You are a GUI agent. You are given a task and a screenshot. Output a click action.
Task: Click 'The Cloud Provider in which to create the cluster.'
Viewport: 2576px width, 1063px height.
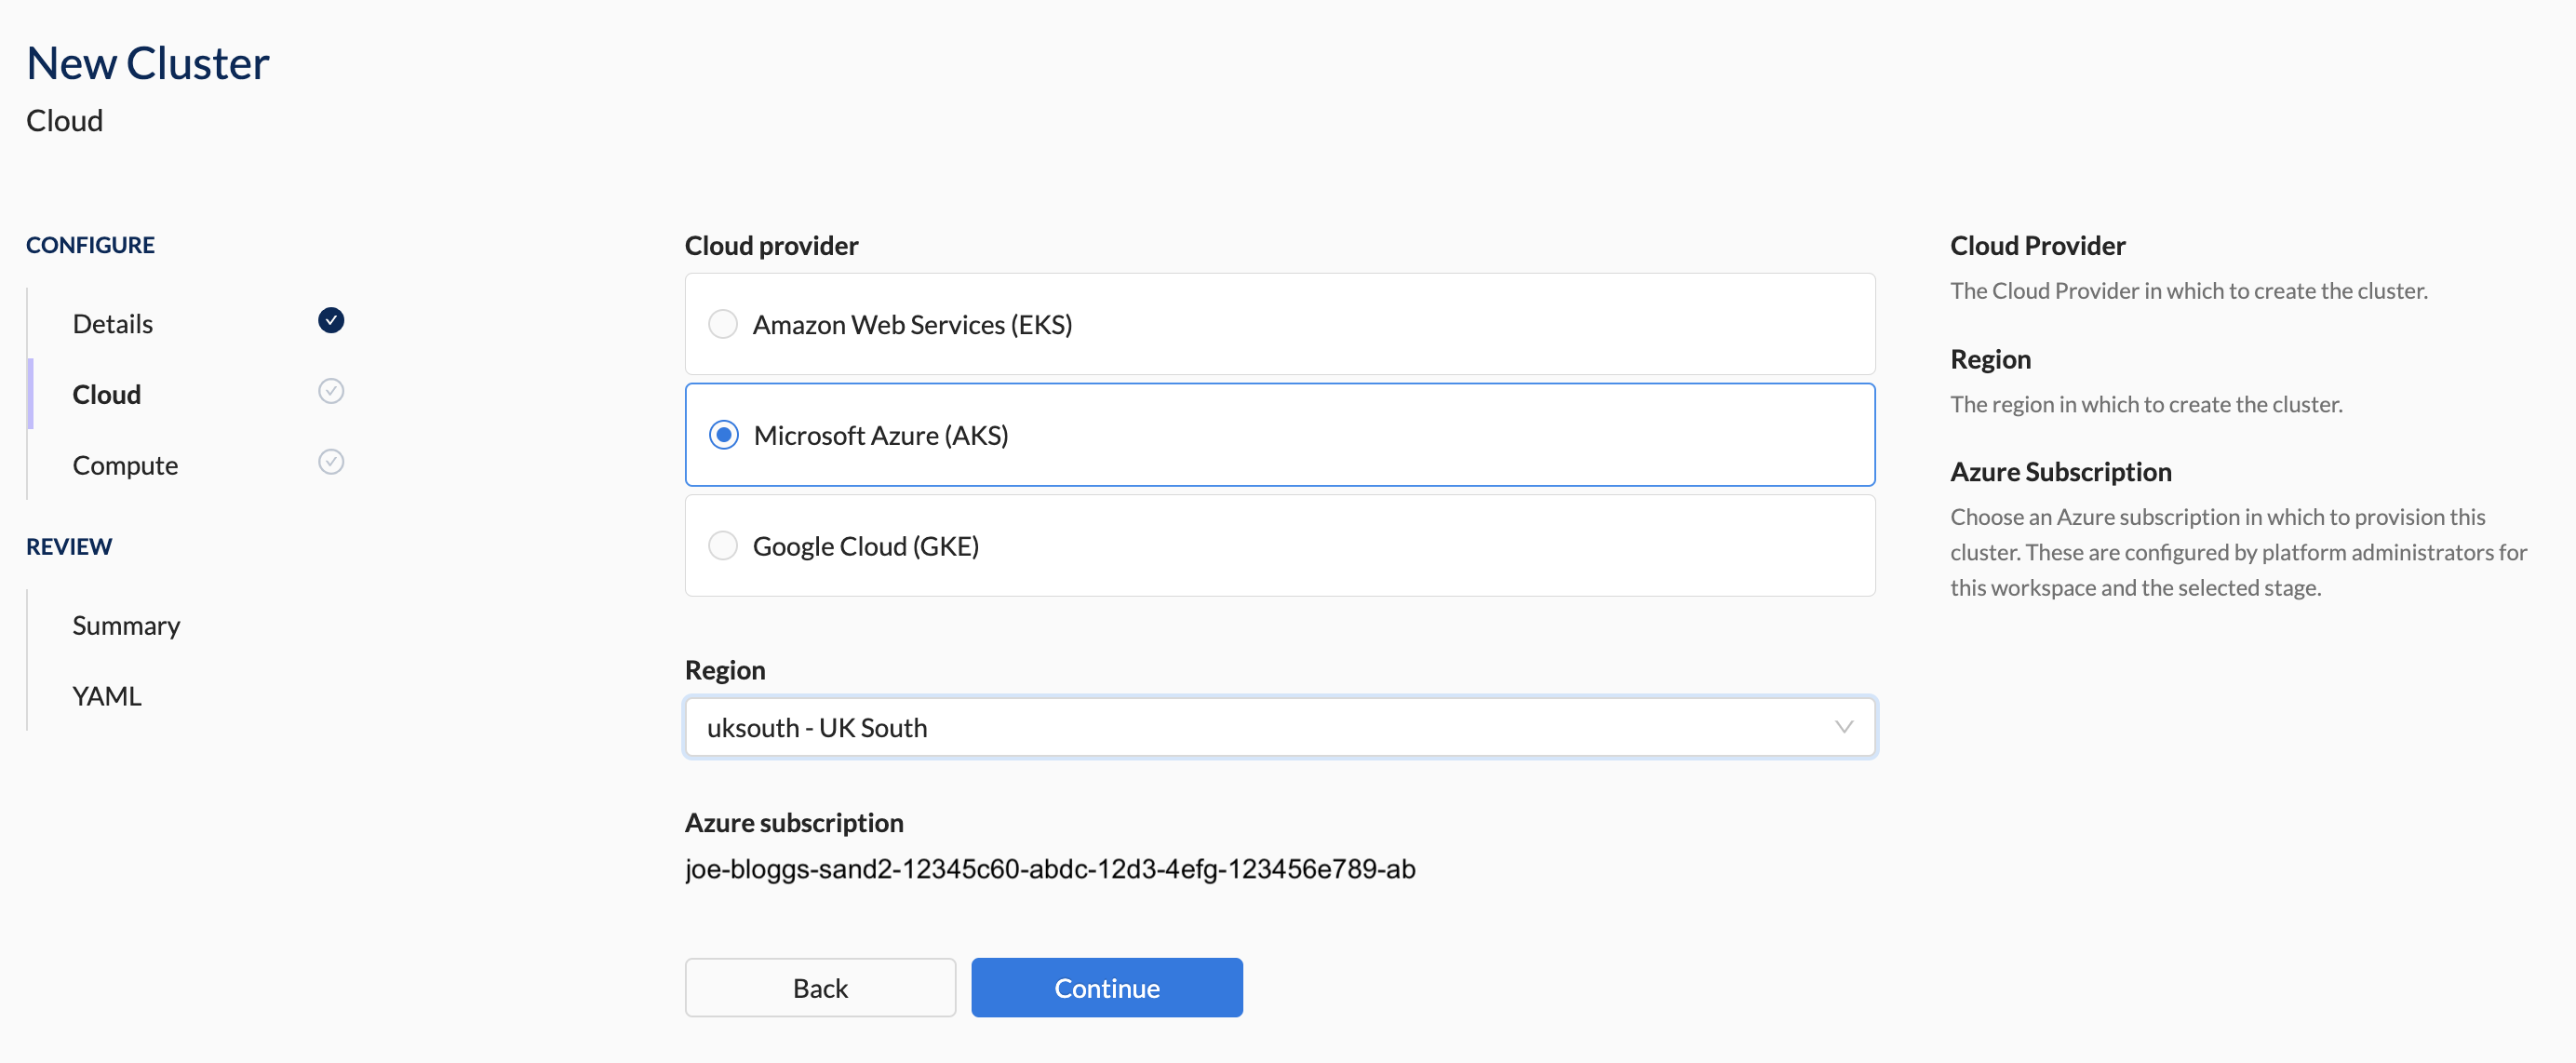click(2189, 291)
